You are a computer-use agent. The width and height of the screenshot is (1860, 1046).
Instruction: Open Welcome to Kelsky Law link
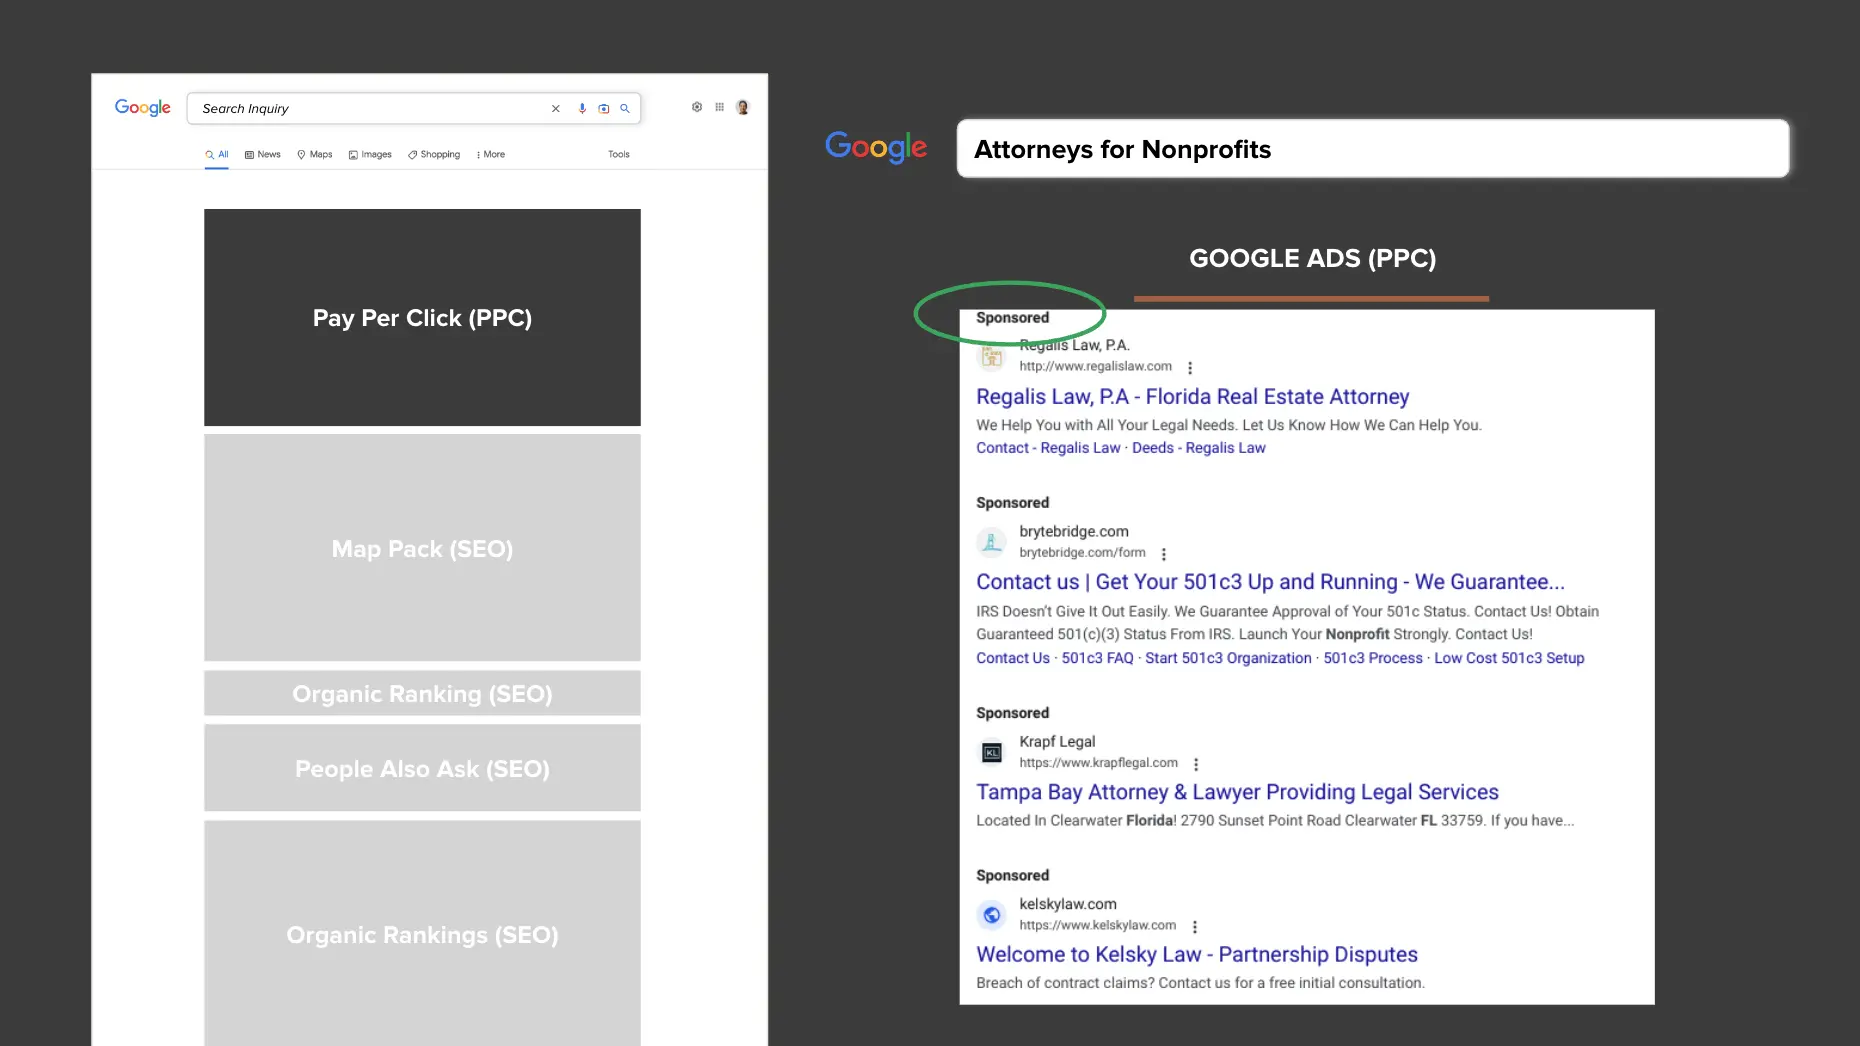click(1197, 955)
